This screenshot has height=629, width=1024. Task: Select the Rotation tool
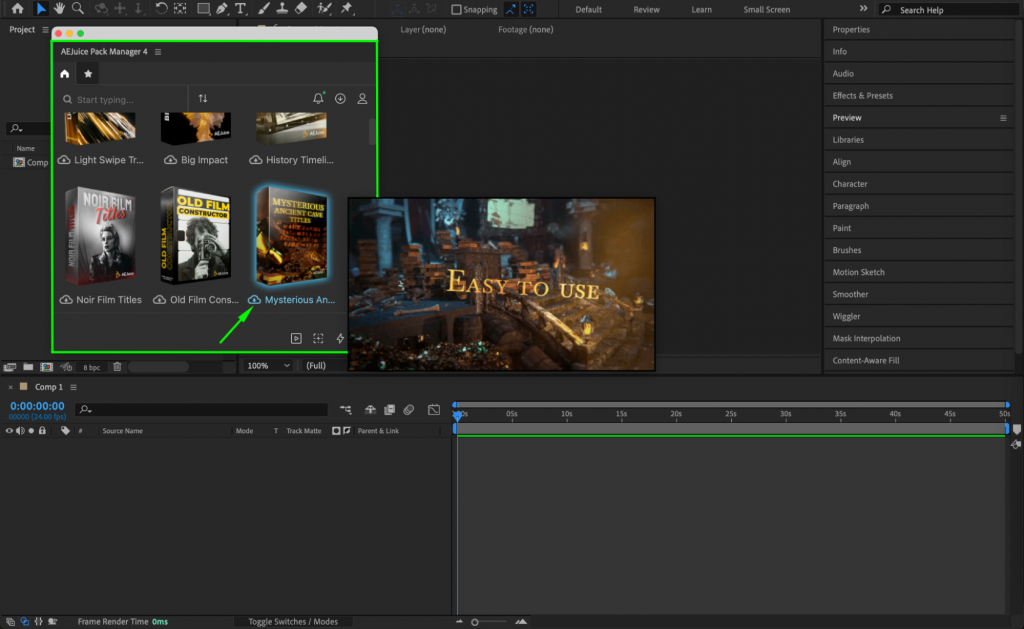tap(160, 10)
